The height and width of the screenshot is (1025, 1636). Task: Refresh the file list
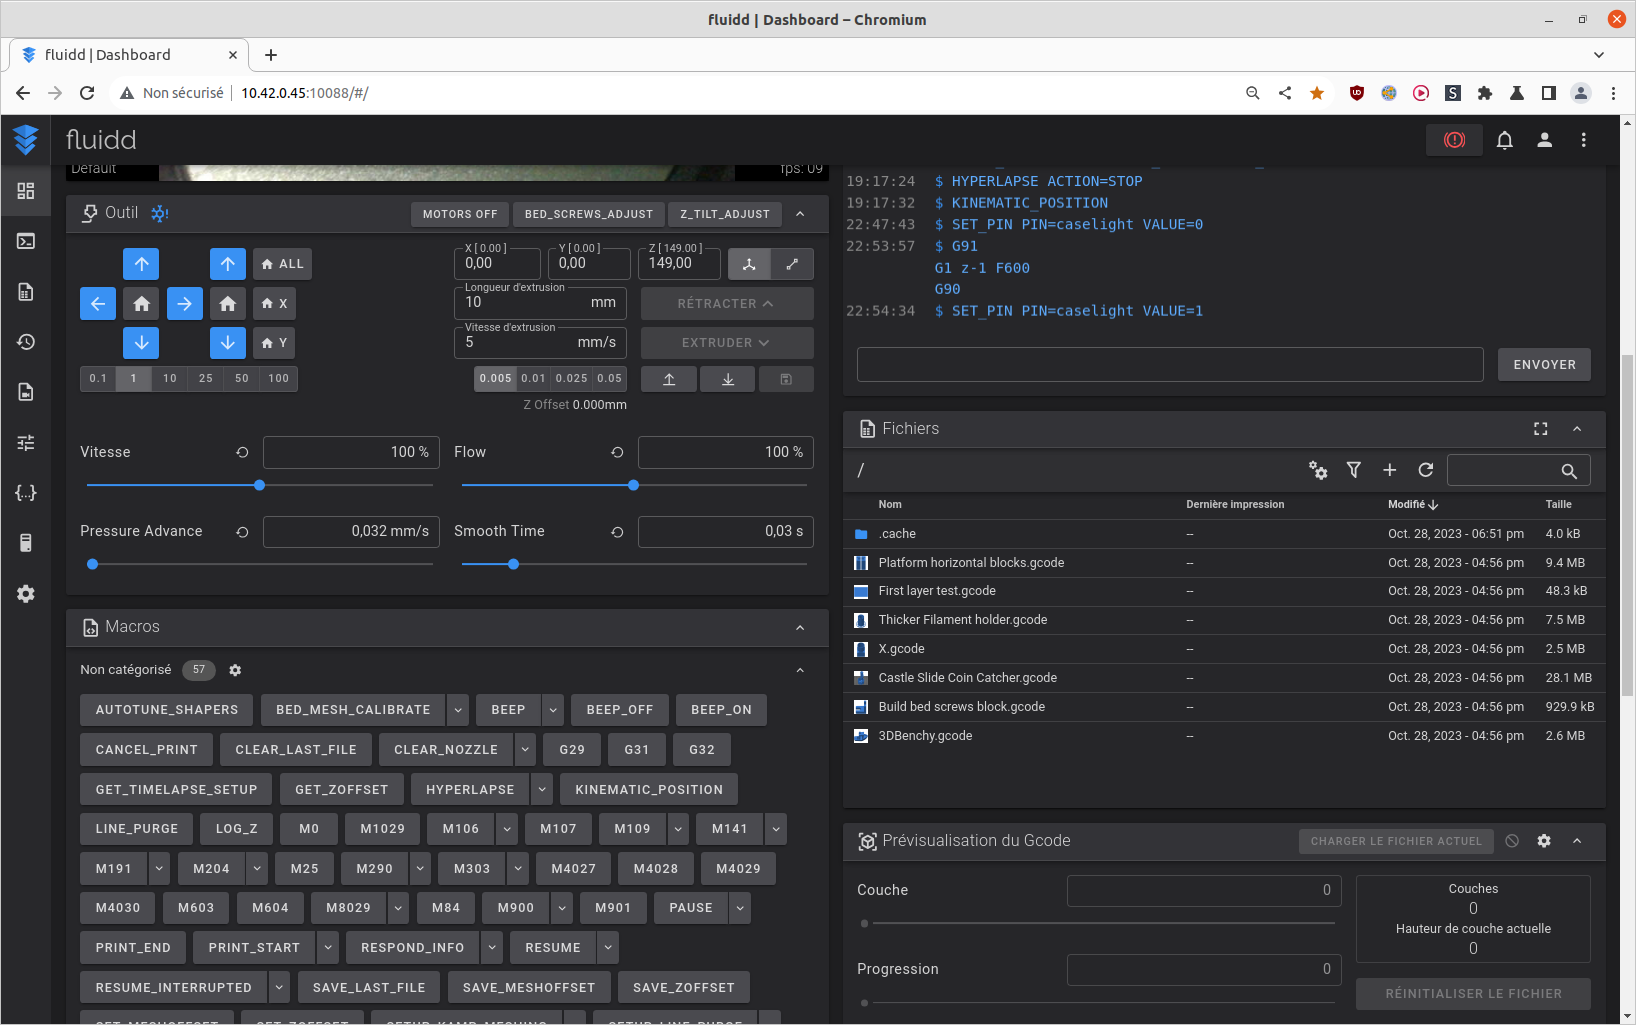coord(1425,470)
